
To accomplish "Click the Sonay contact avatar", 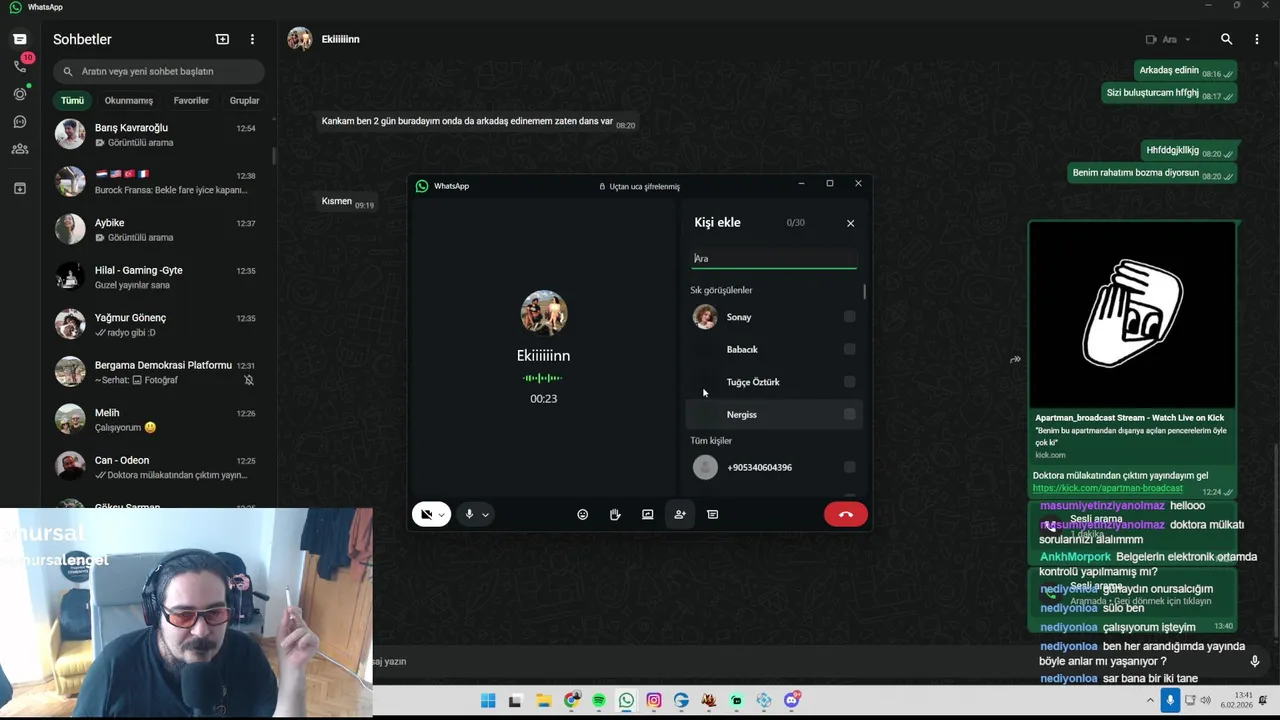I will click(705, 317).
